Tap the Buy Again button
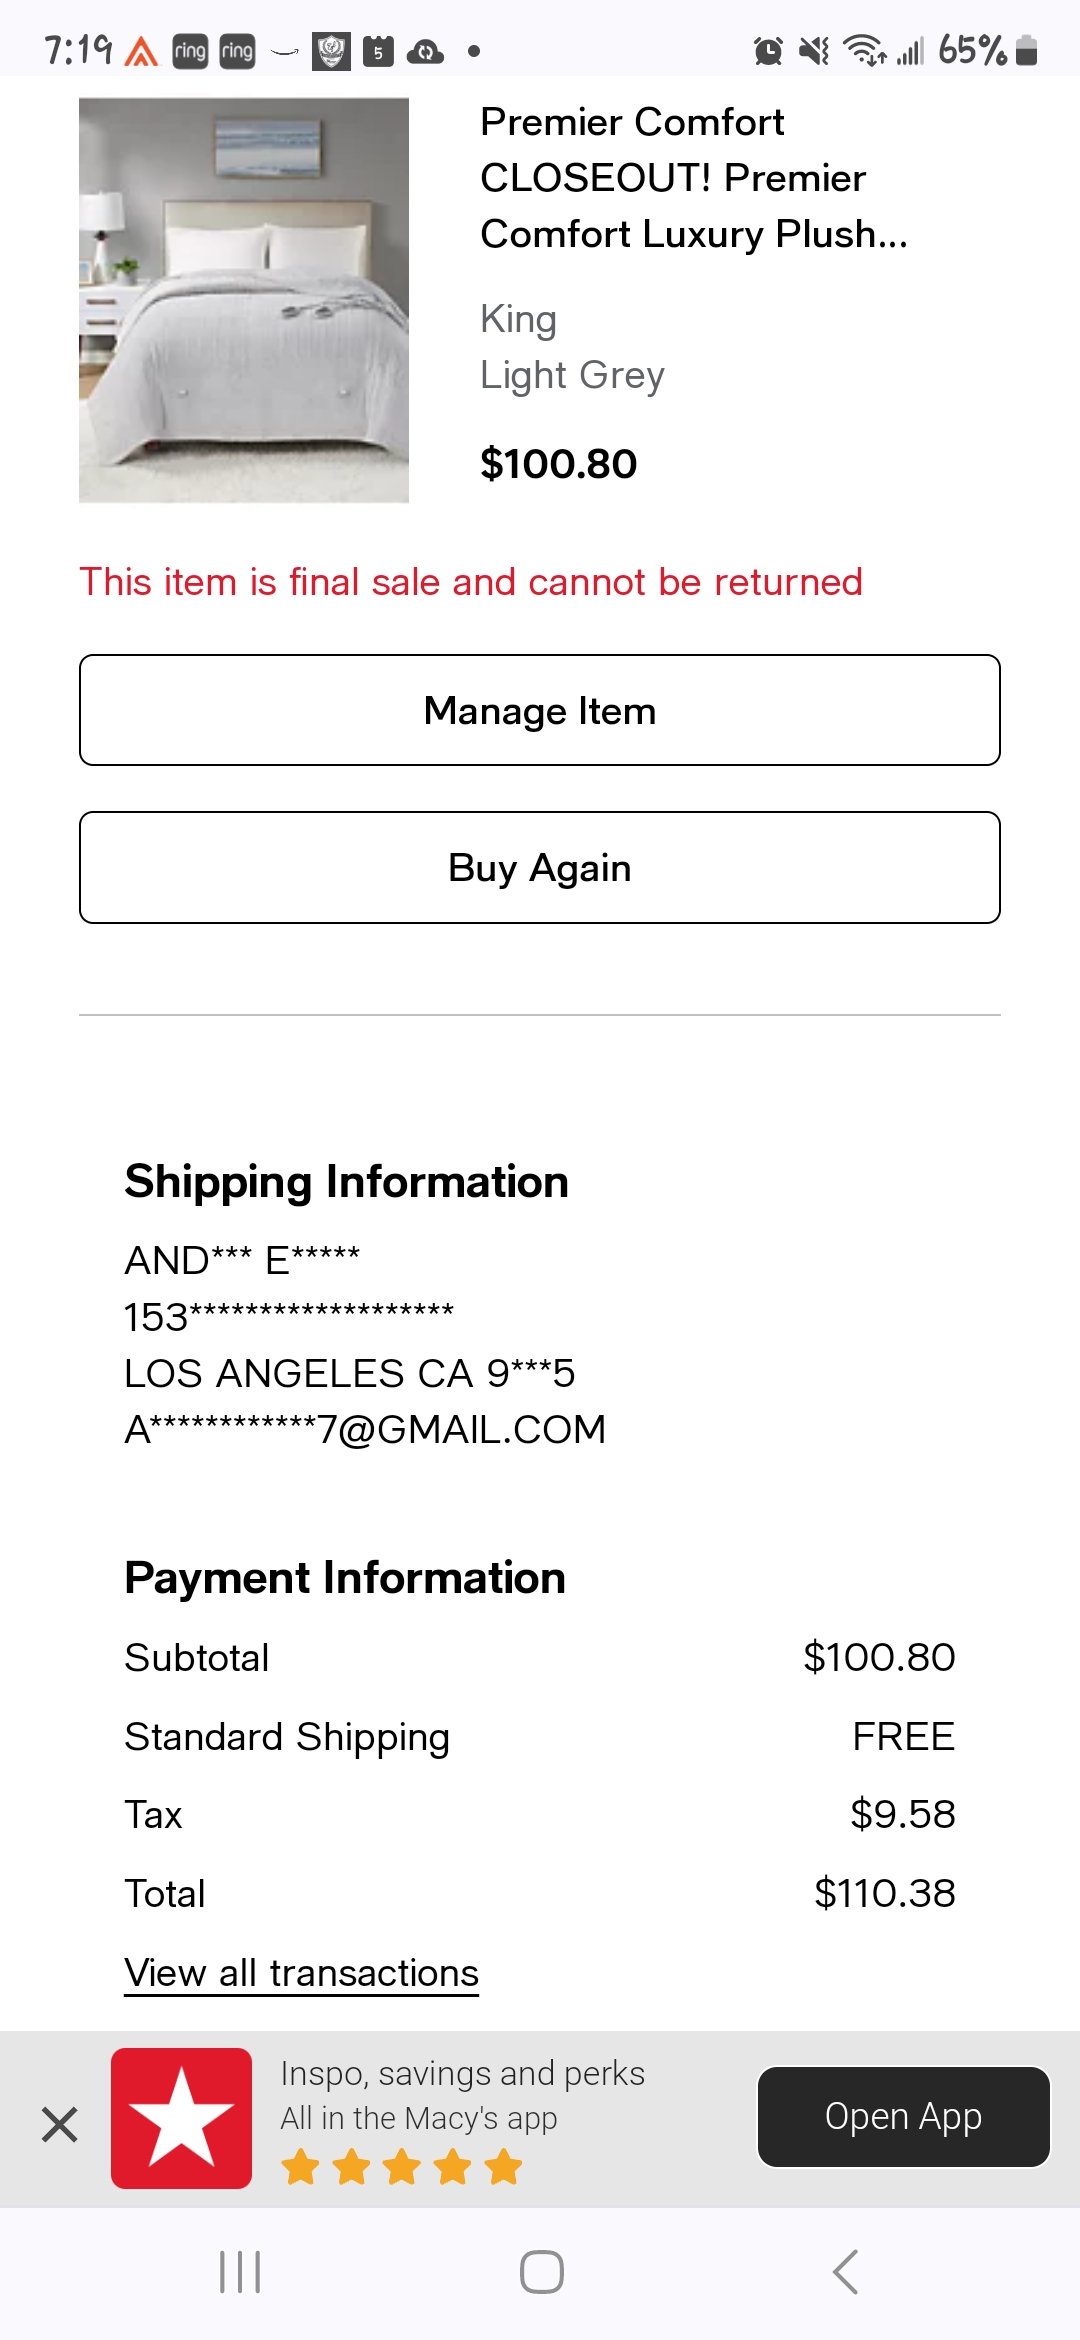The image size is (1080, 2340). click(540, 867)
